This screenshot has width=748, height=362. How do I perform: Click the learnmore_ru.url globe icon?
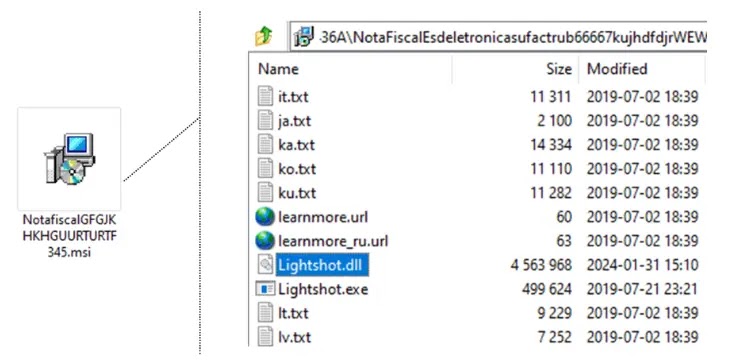pyautogui.click(x=265, y=241)
